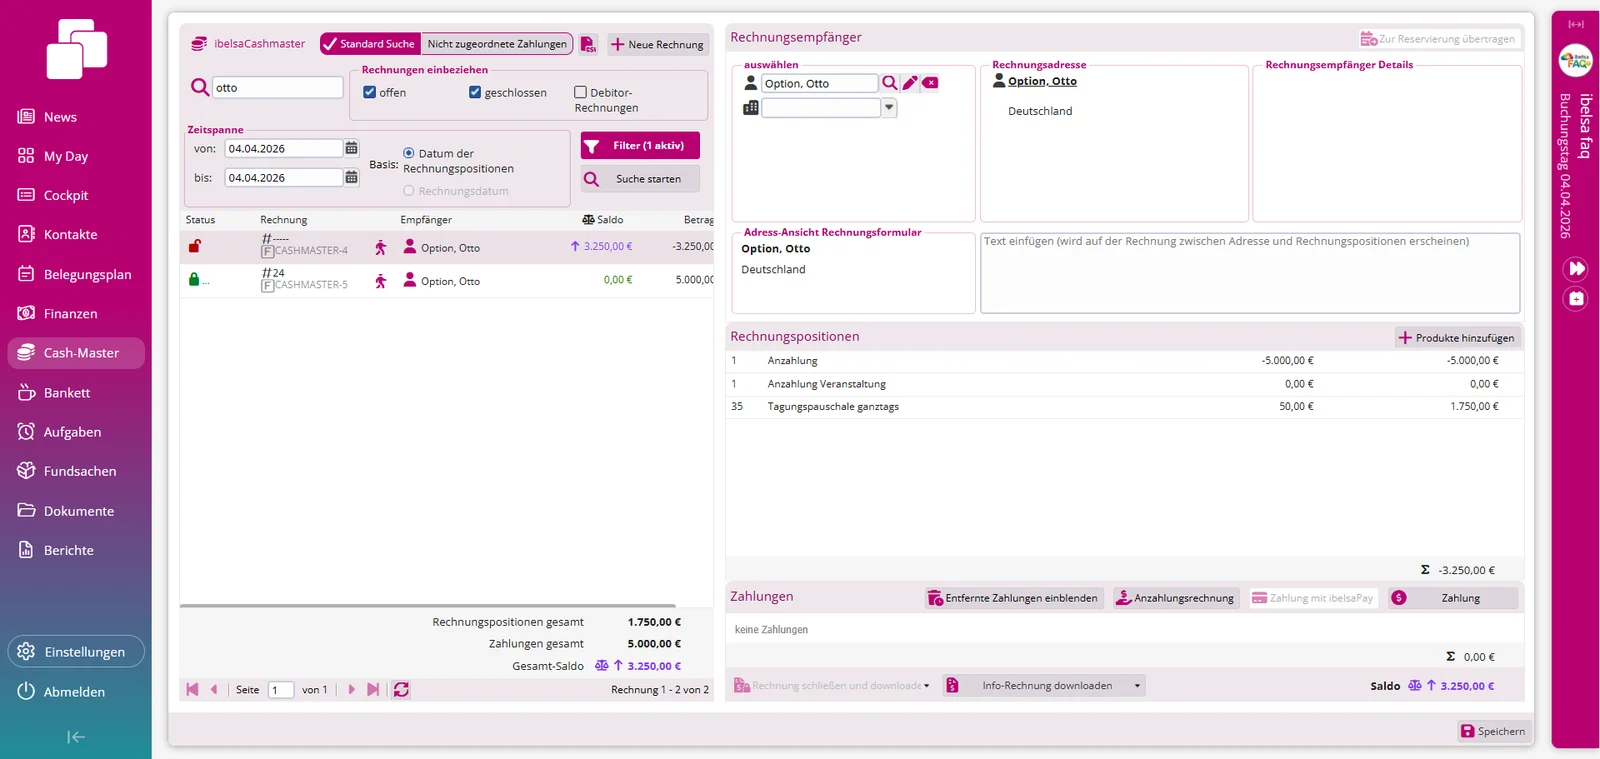Click the 'Speichern' button
The image size is (1600, 759).
pyautogui.click(x=1494, y=731)
